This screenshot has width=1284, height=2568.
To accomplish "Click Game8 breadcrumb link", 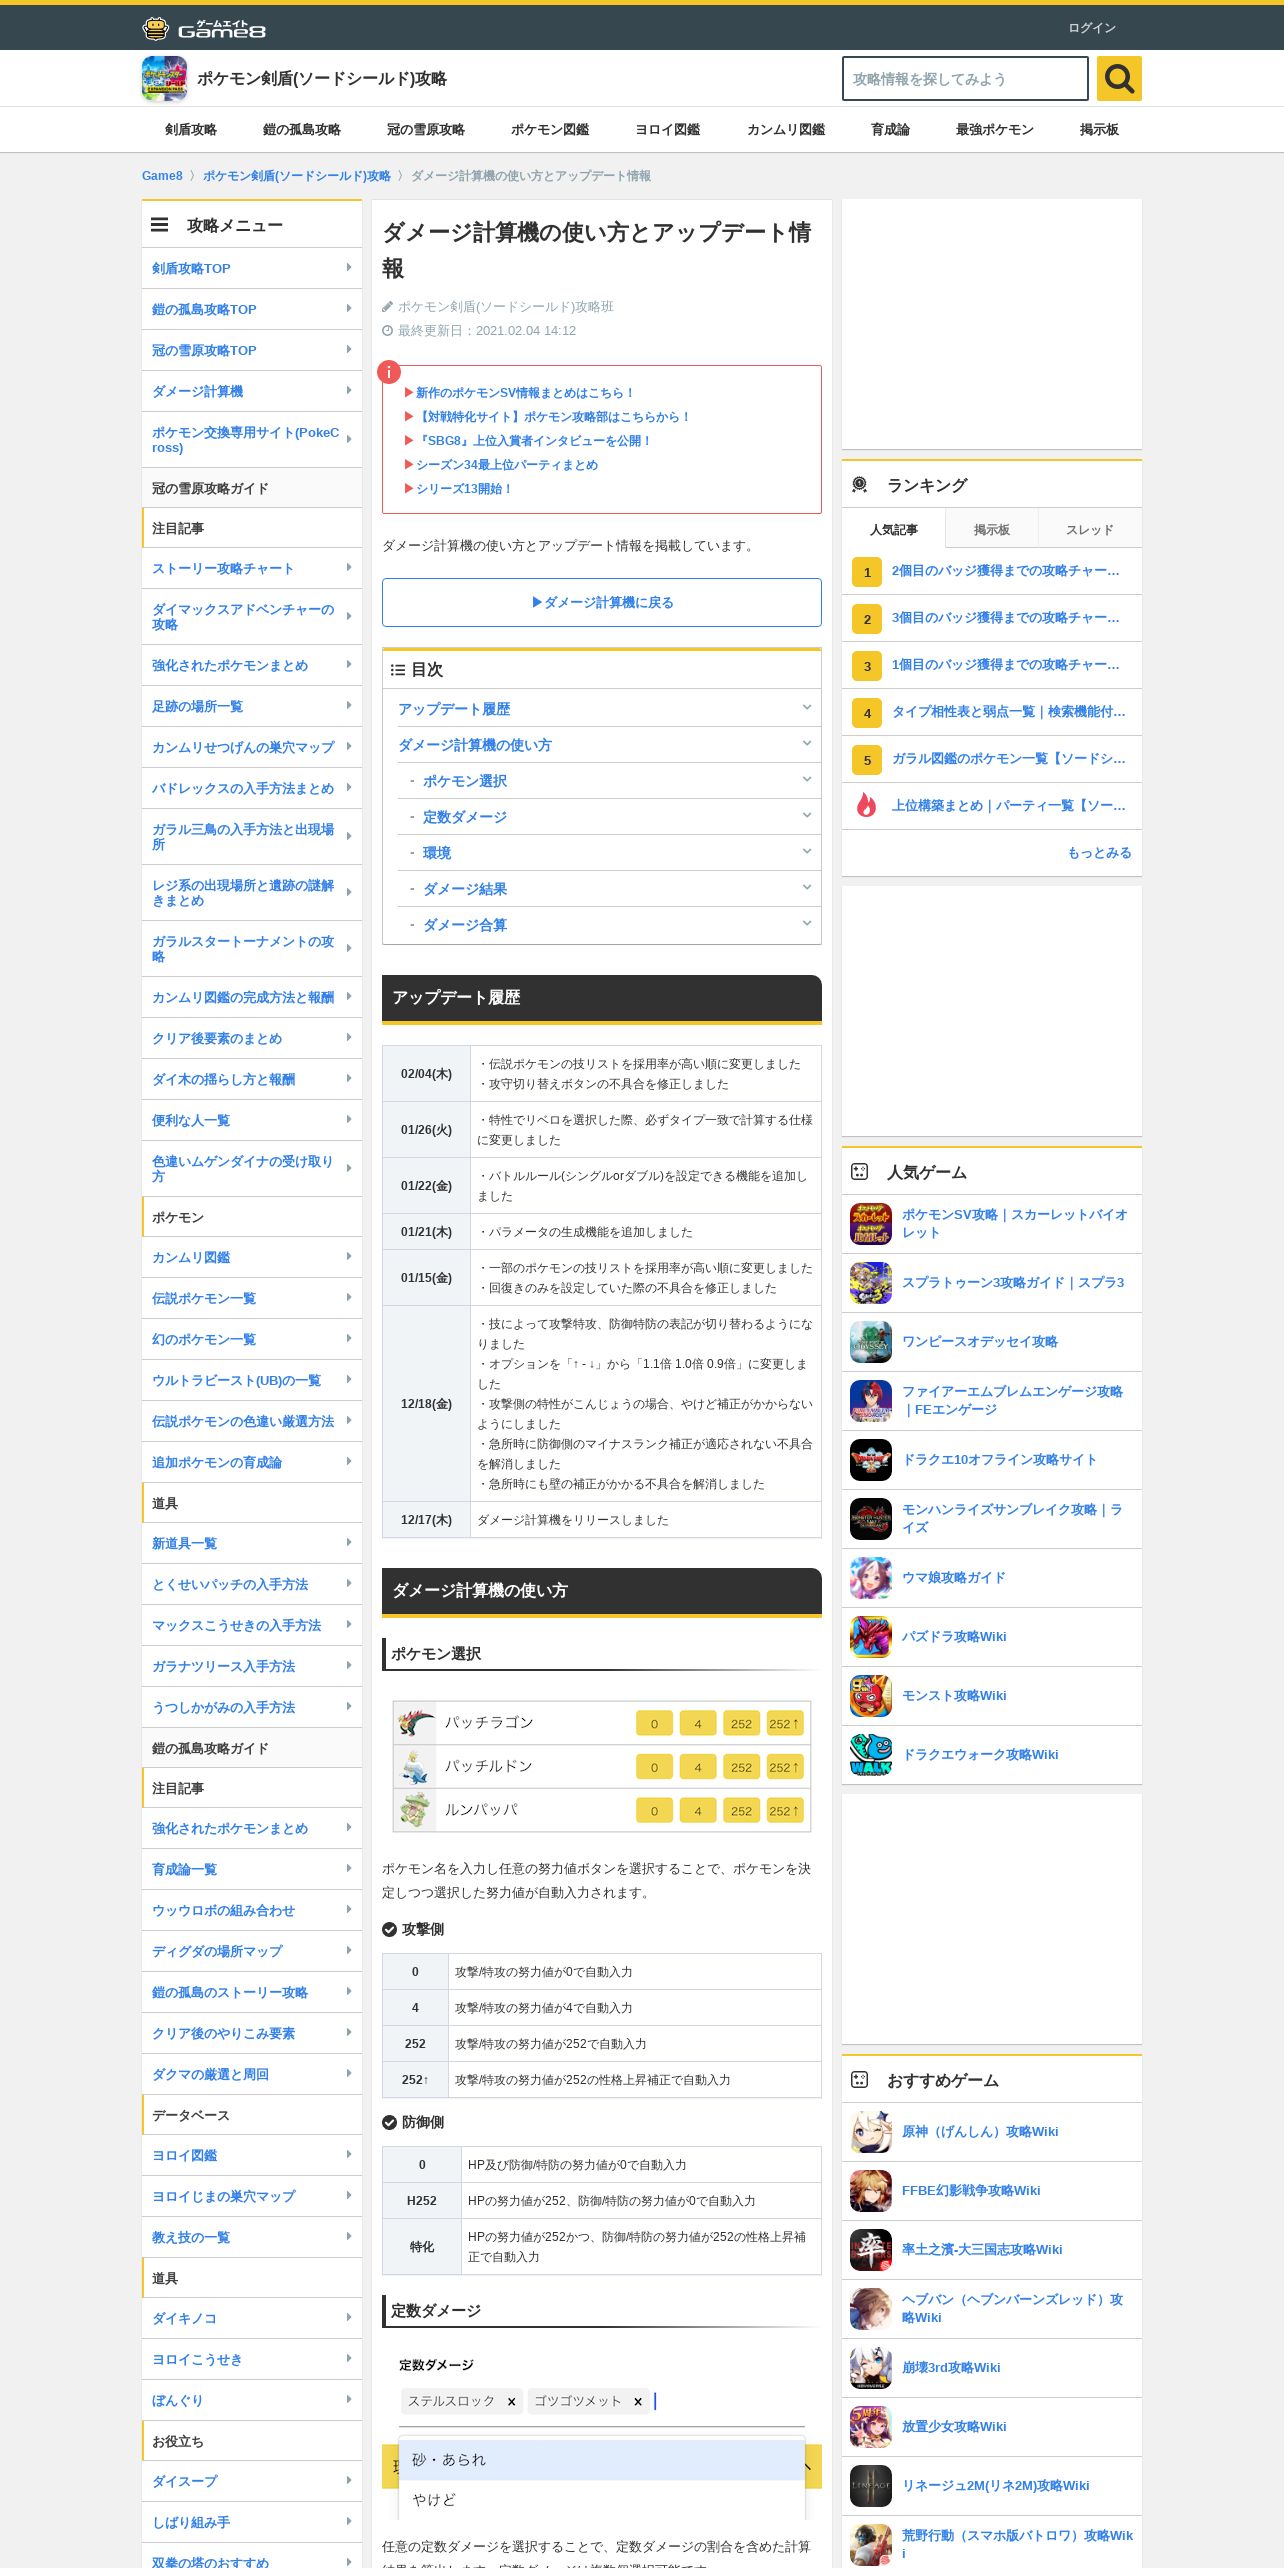I will click(x=162, y=176).
